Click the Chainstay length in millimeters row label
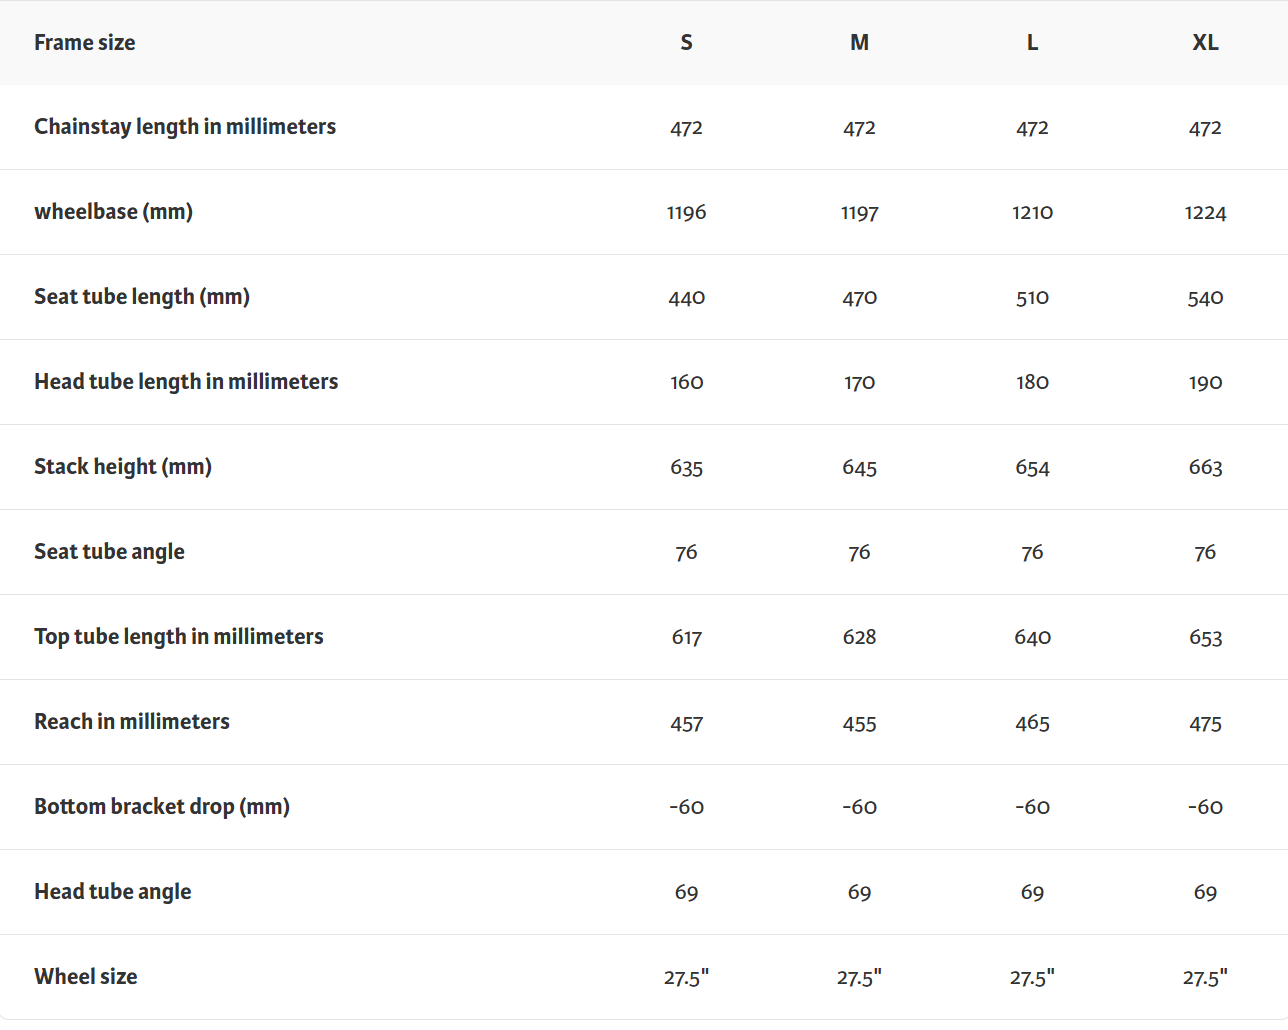The width and height of the screenshot is (1288, 1030). (x=185, y=127)
